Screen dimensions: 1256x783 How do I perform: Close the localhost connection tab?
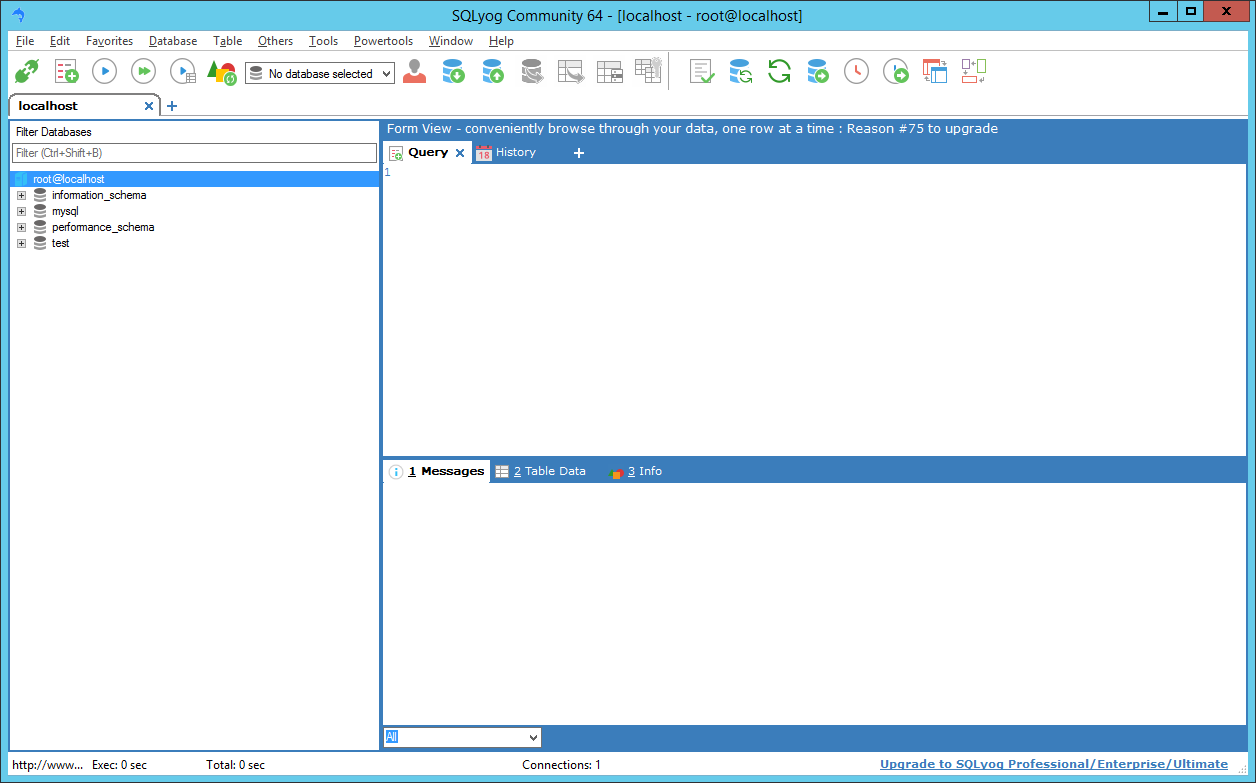(149, 106)
